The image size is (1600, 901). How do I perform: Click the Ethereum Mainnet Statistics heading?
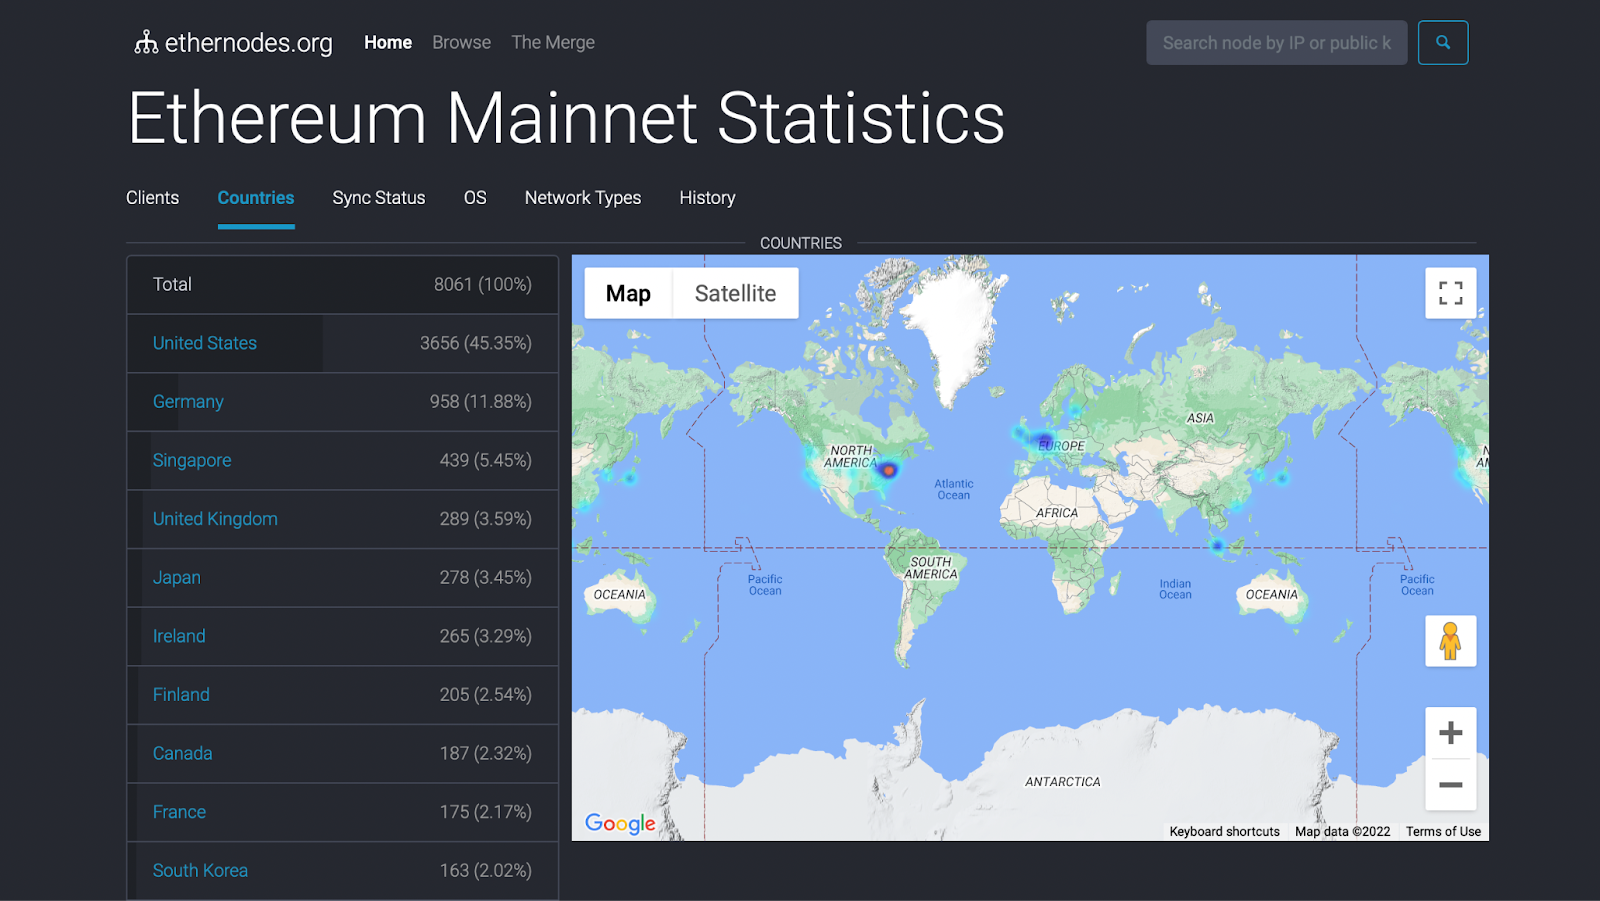(x=567, y=119)
